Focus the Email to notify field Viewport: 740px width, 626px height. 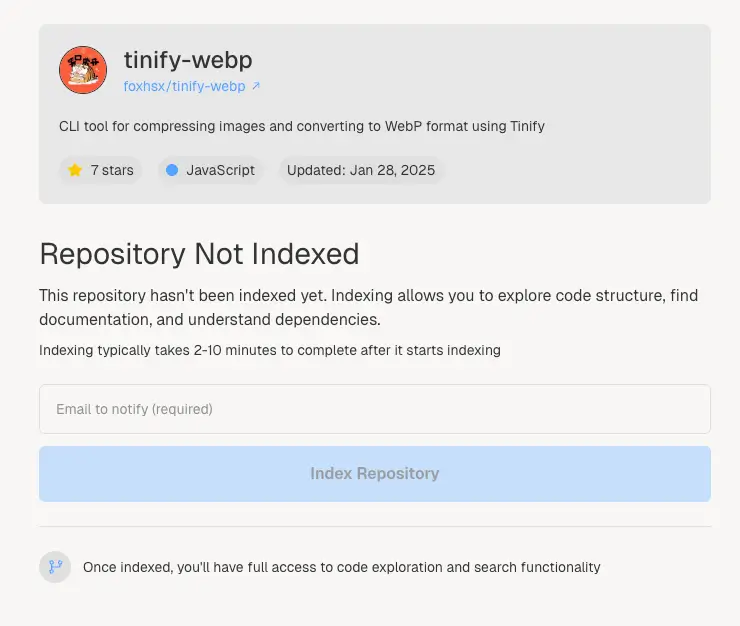coord(375,409)
